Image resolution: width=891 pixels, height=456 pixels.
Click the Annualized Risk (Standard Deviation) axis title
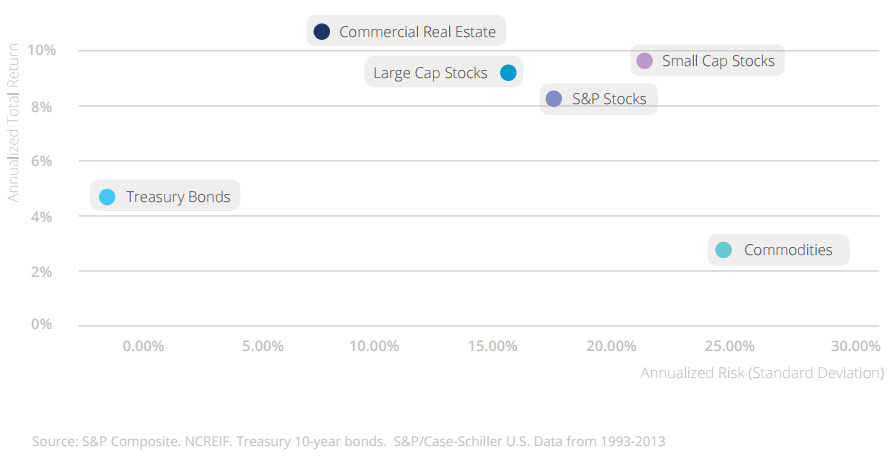(x=761, y=373)
